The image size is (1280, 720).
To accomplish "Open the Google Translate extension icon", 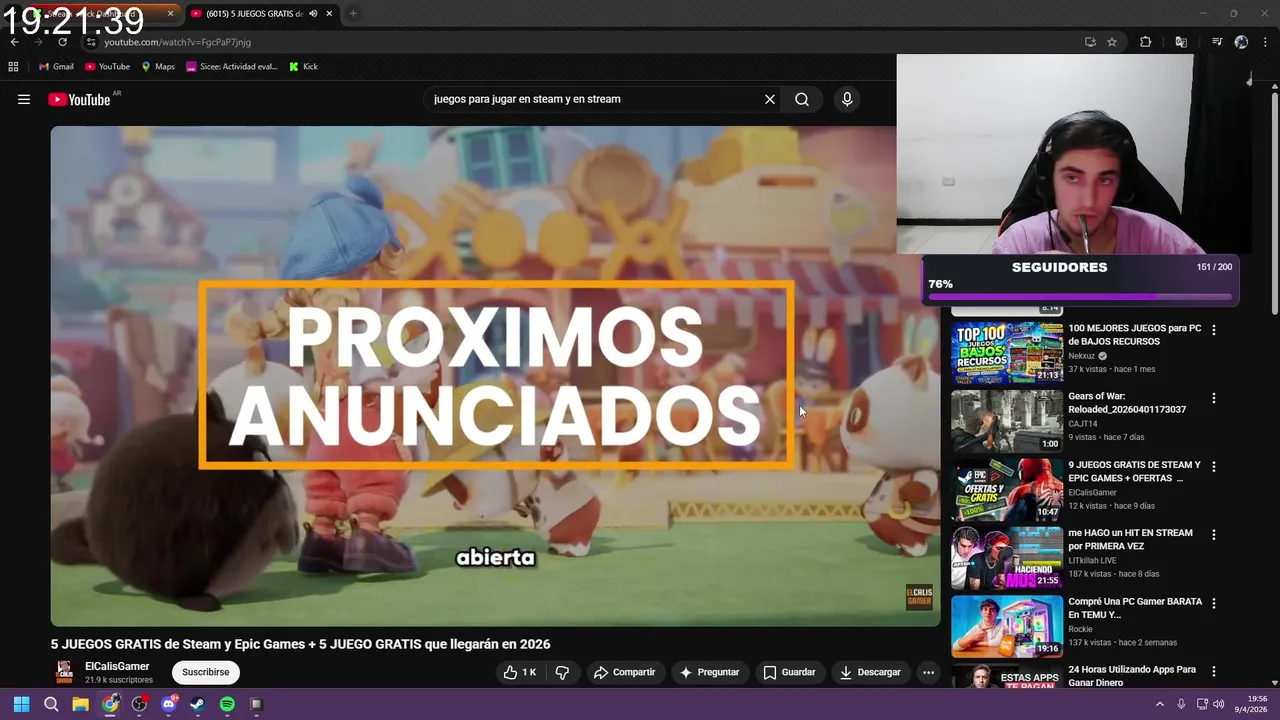I will click(x=1181, y=42).
